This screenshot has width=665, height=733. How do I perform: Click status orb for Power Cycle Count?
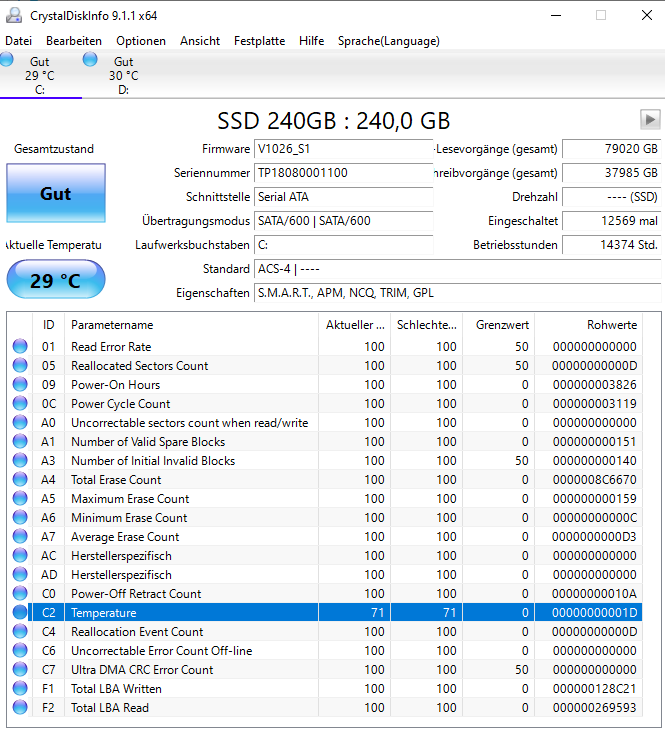click(20, 403)
